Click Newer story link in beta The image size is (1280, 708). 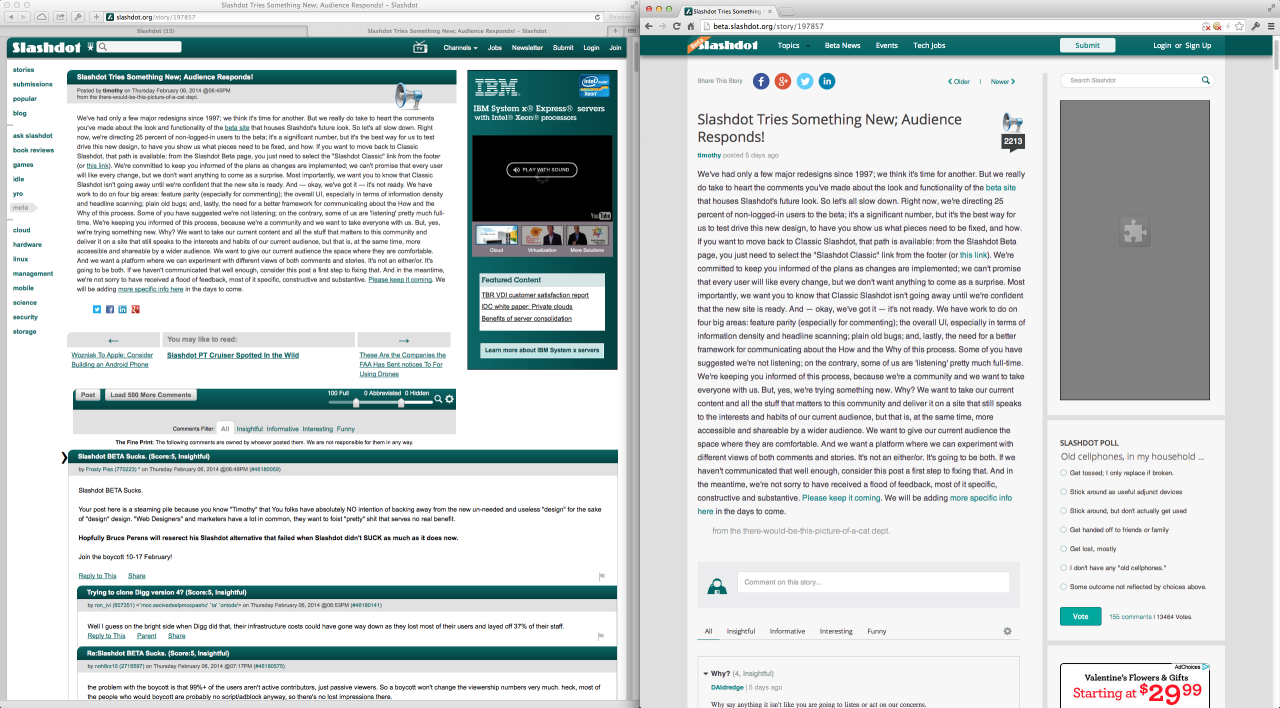1003,82
